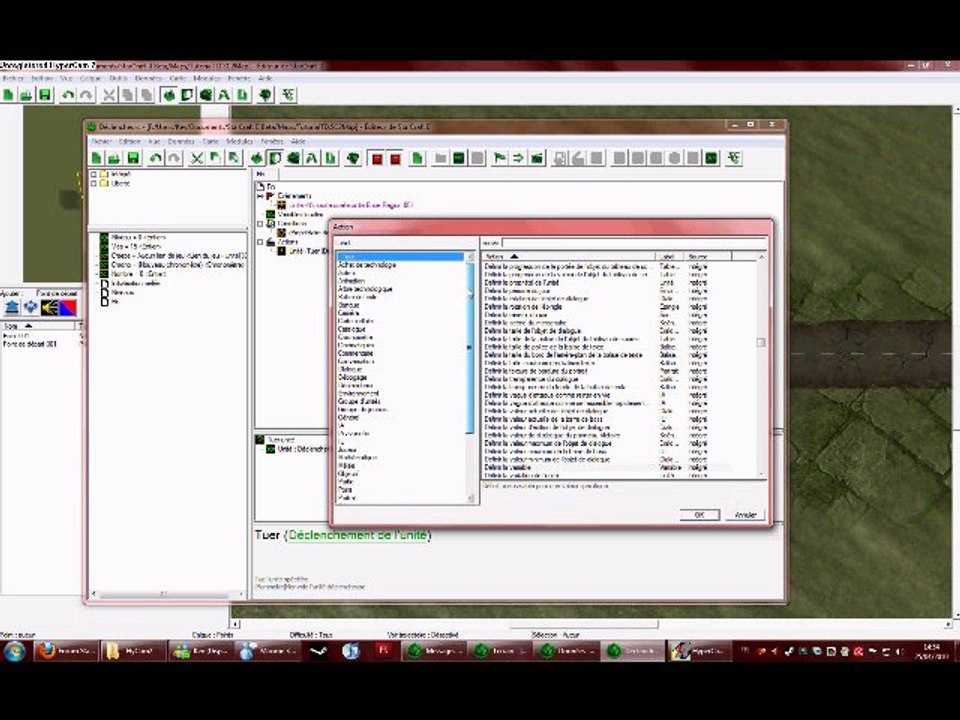The height and width of the screenshot is (720, 960).
Task: Open Aide menu in trigger editor window
Action: coord(298,141)
